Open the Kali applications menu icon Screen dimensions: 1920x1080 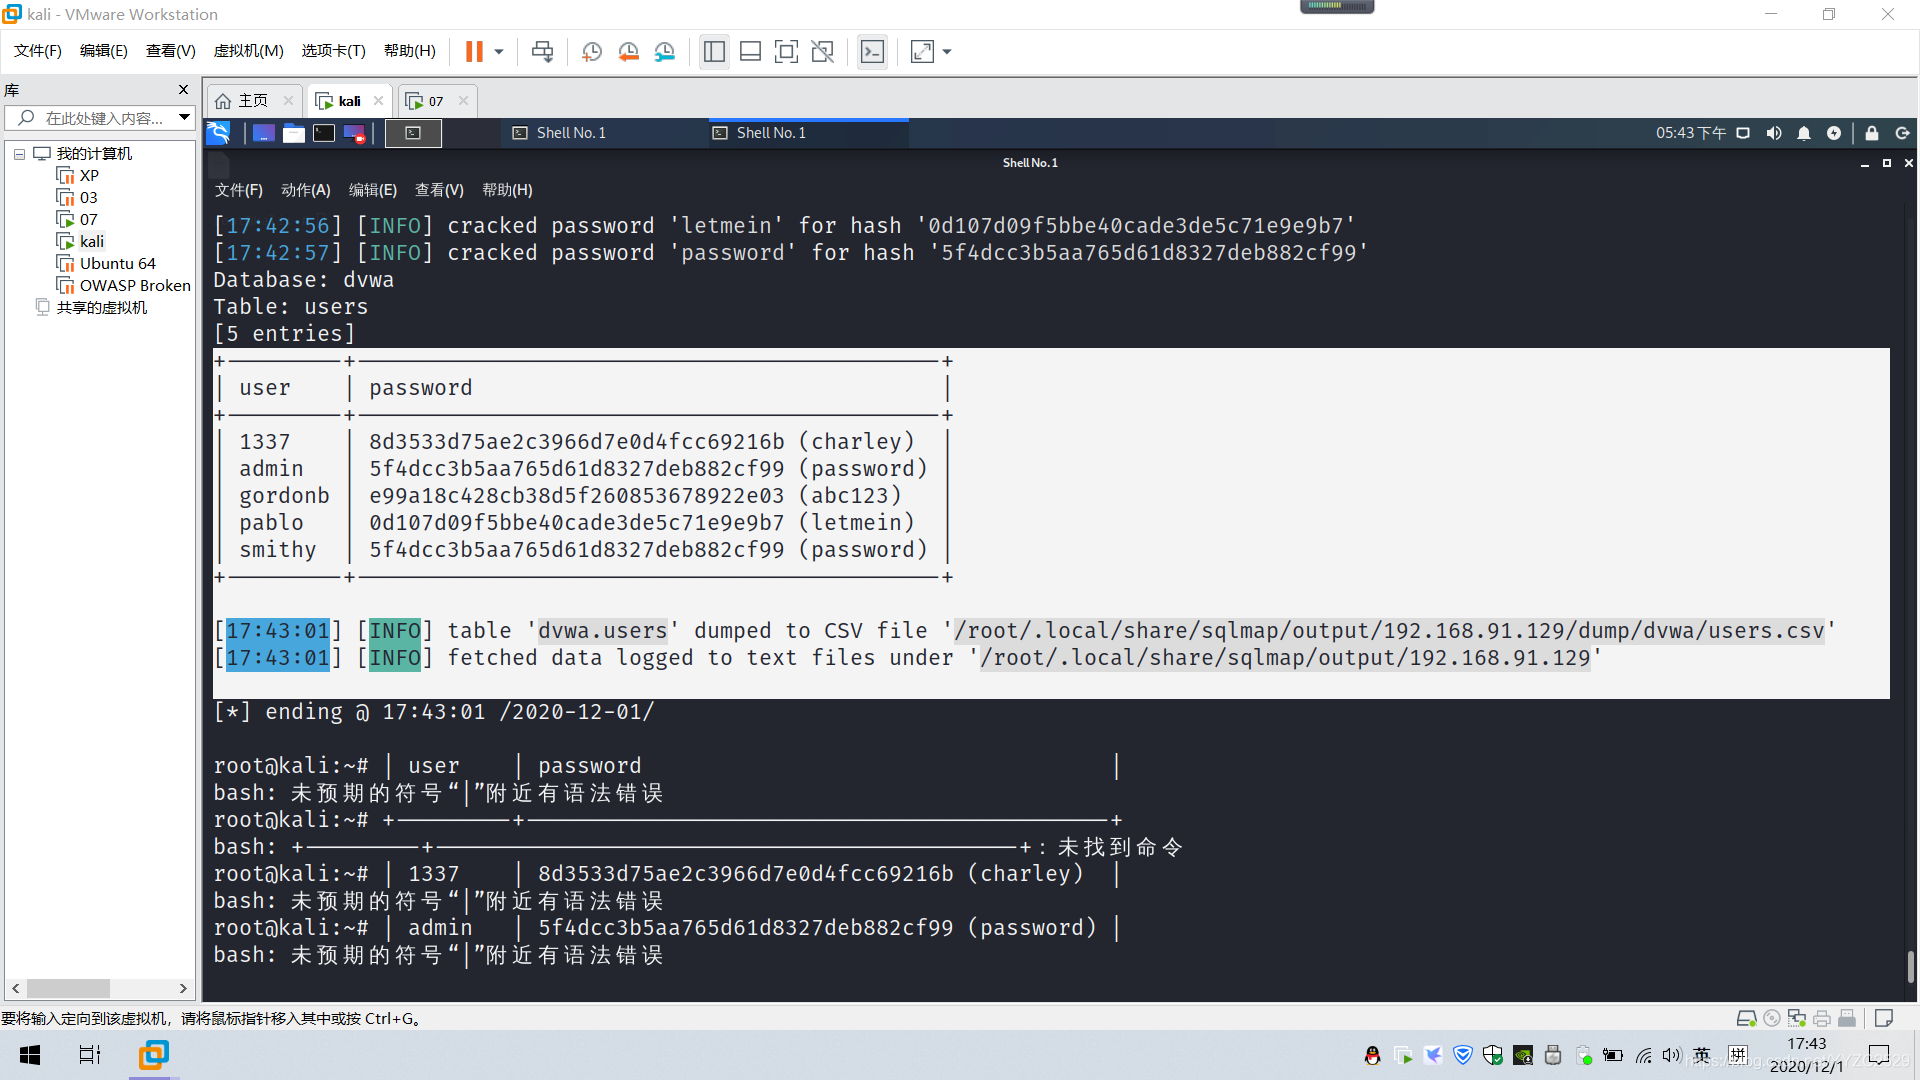(x=219, y=133)
